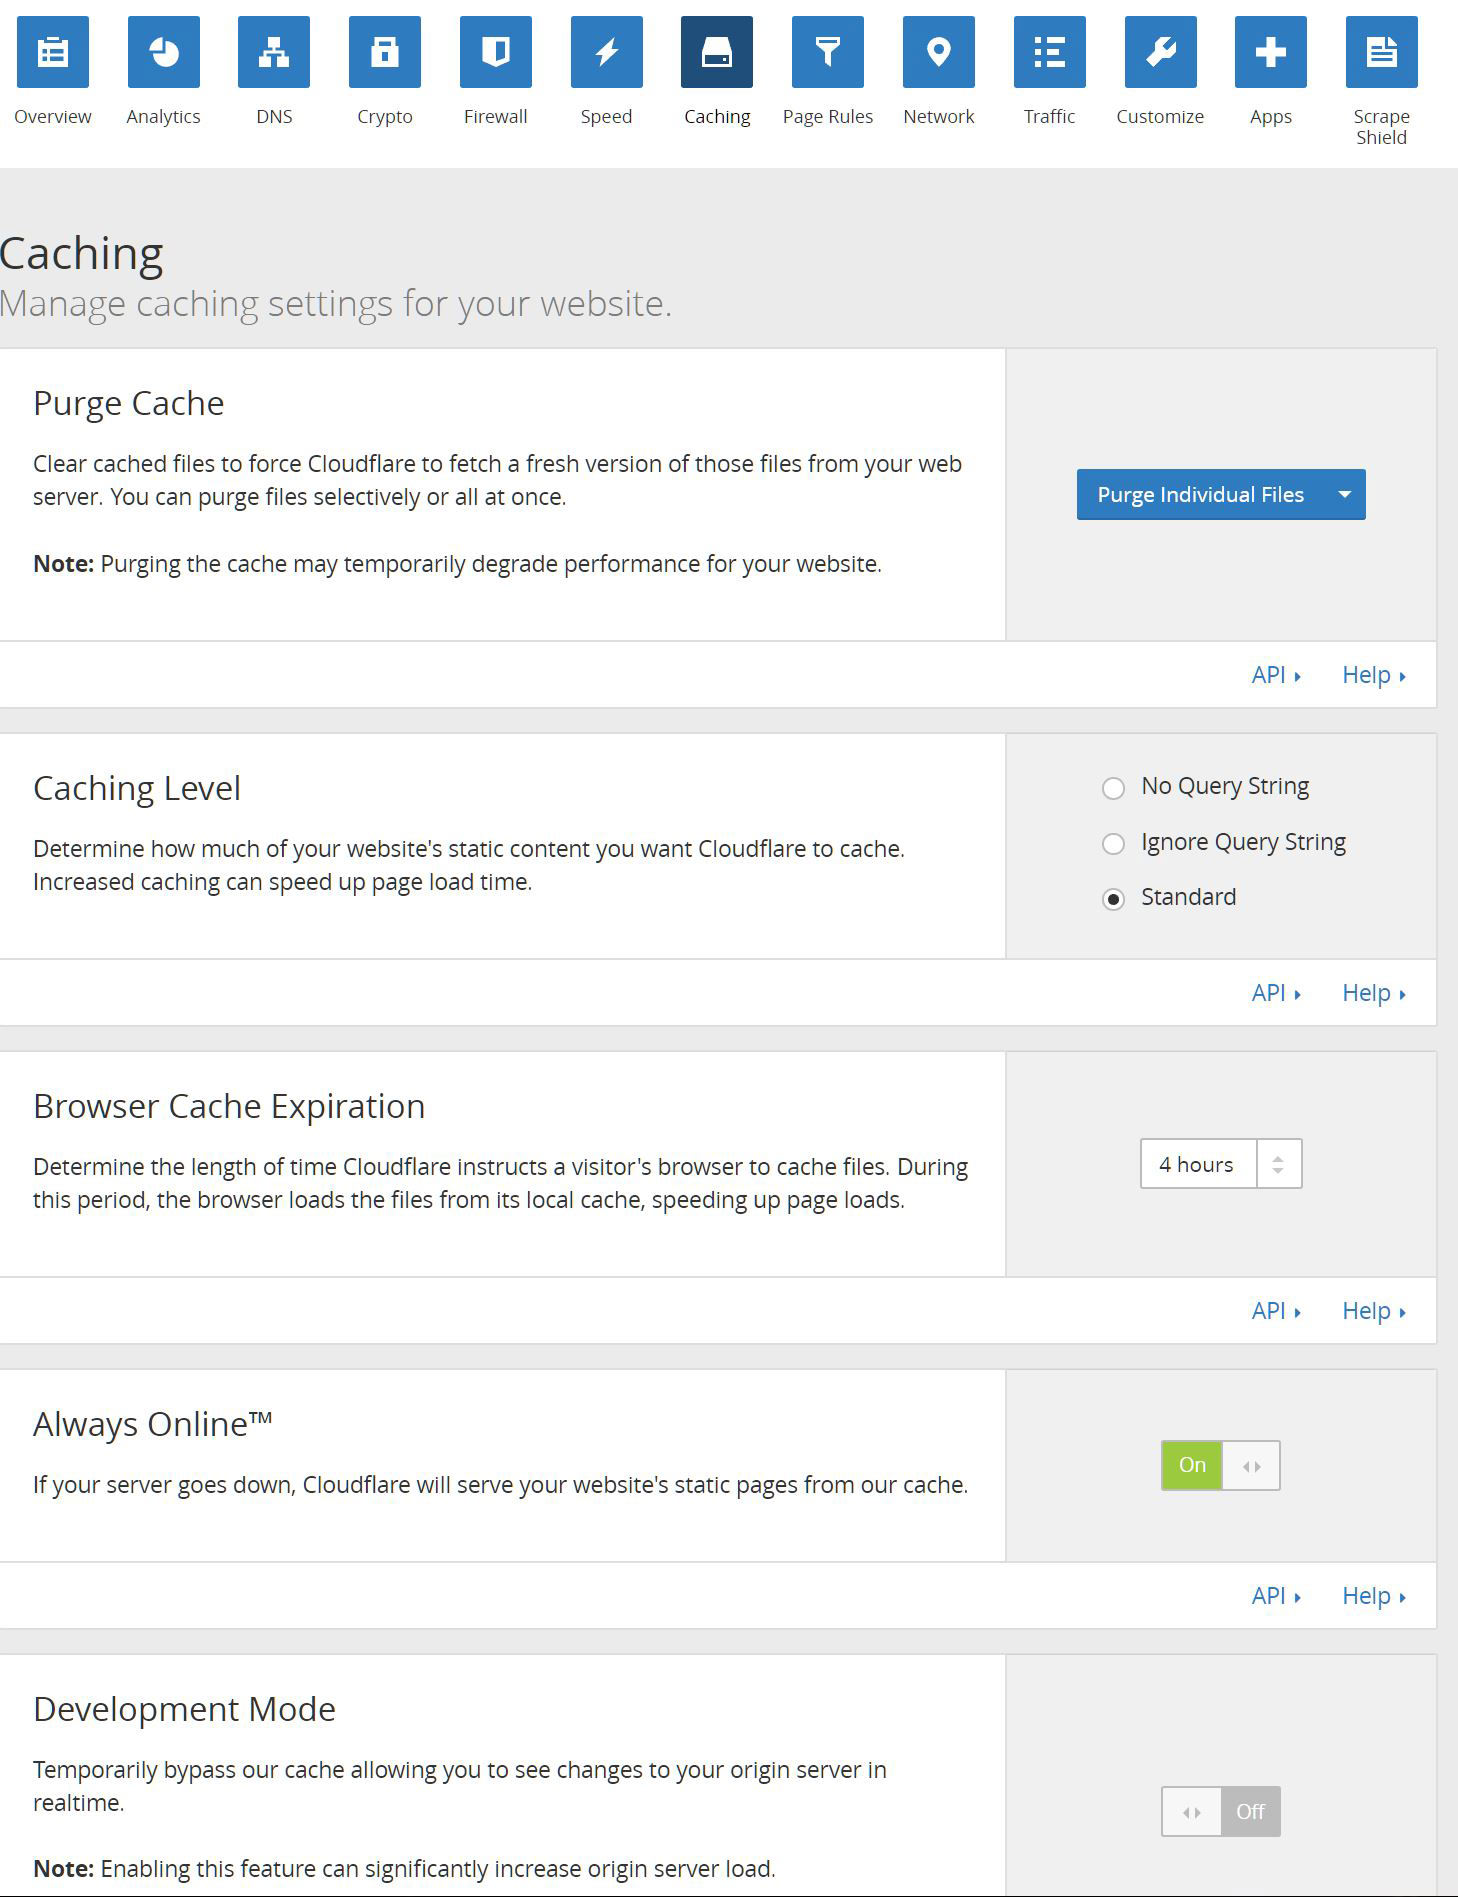
Task: Open API link under Always Online
Action: 1276,1596
